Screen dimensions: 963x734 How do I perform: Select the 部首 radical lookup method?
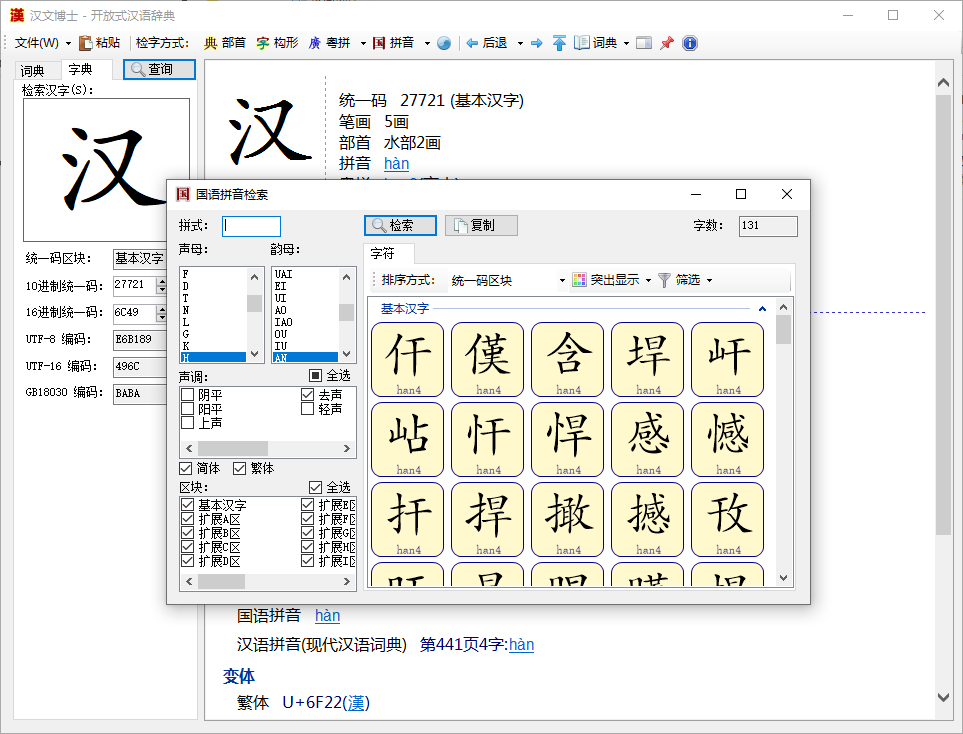click(x=225, y=43)
